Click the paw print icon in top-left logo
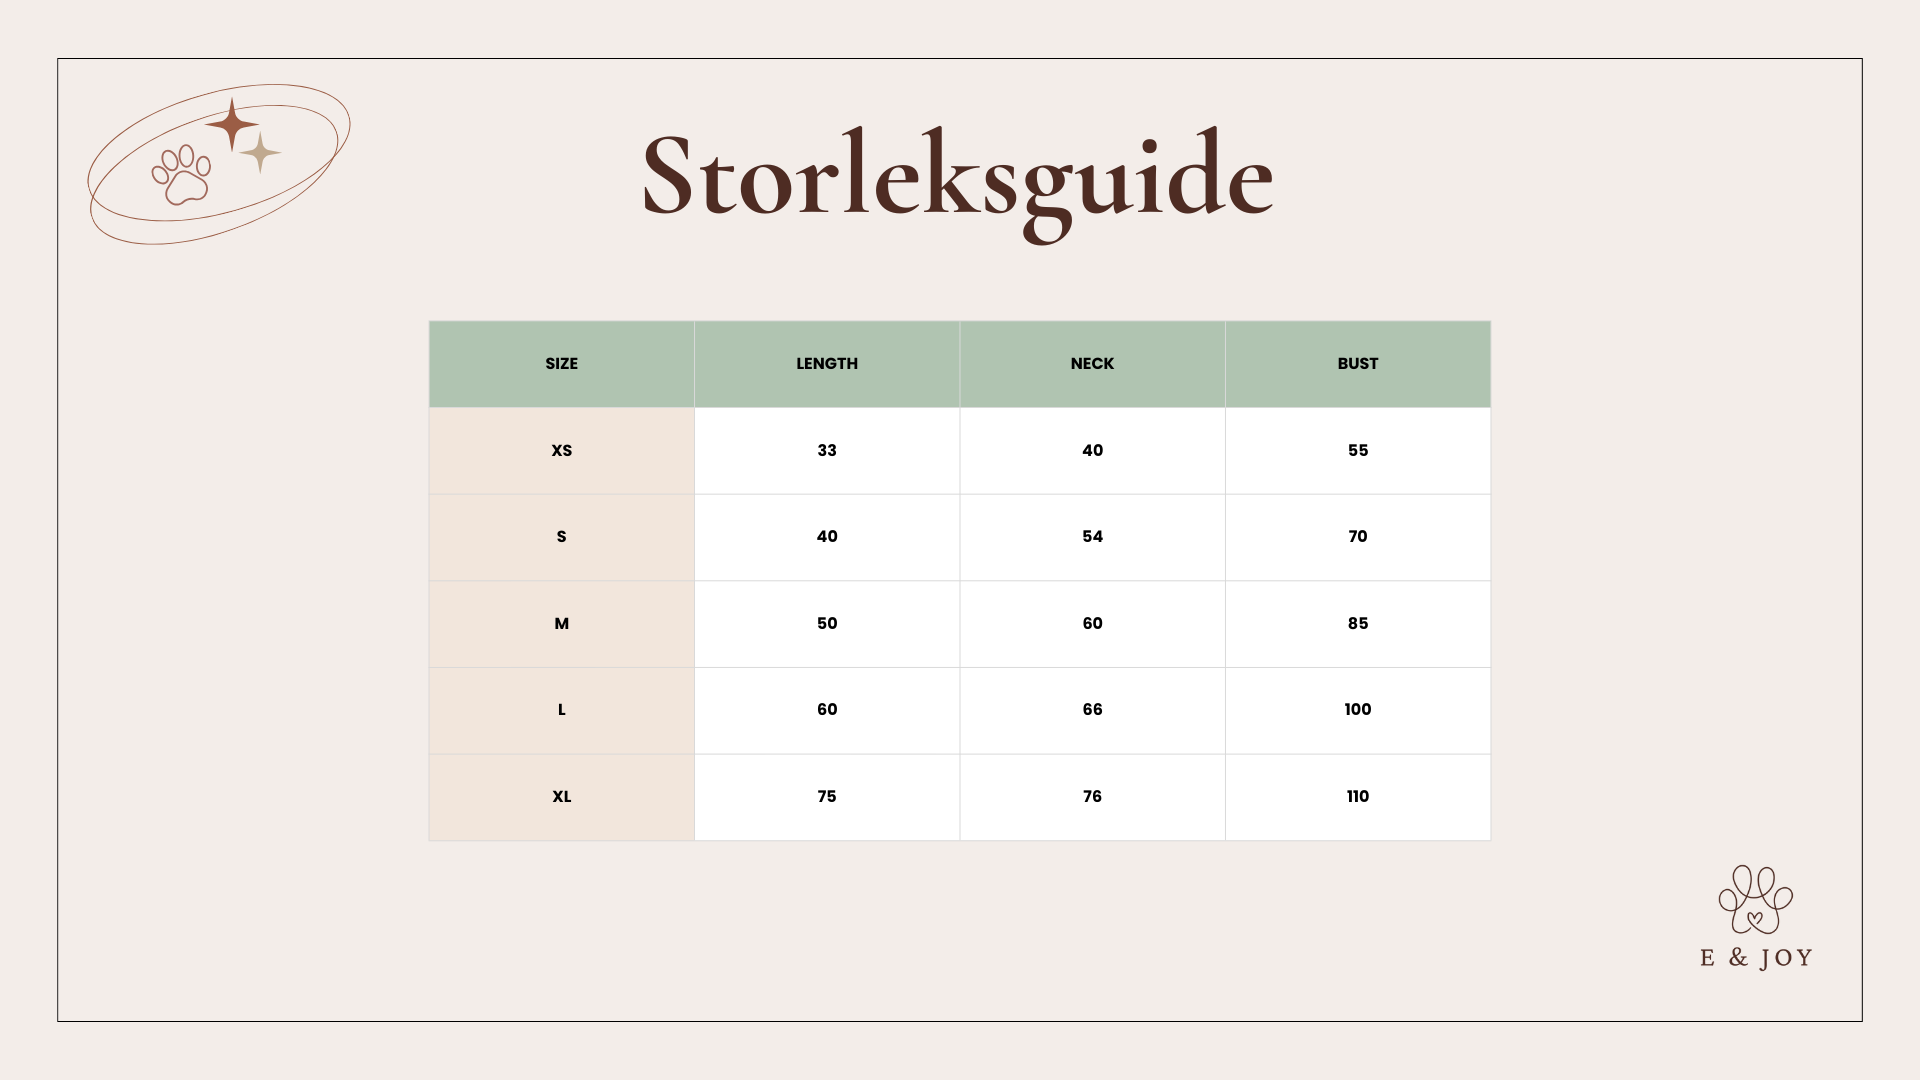This screenshot has height=1080, width=1920. pos(182,175)
